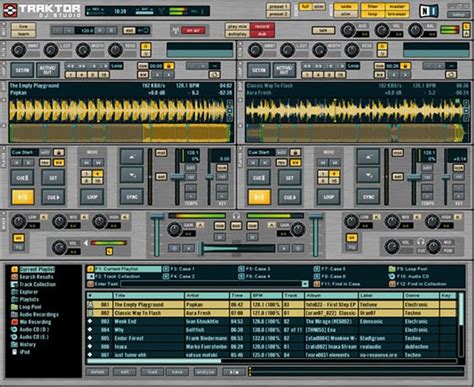The height and width of the screenshot is (387, 474).
Task: Toggle the on air broadcast button
Action: click(x=194, y=31)
